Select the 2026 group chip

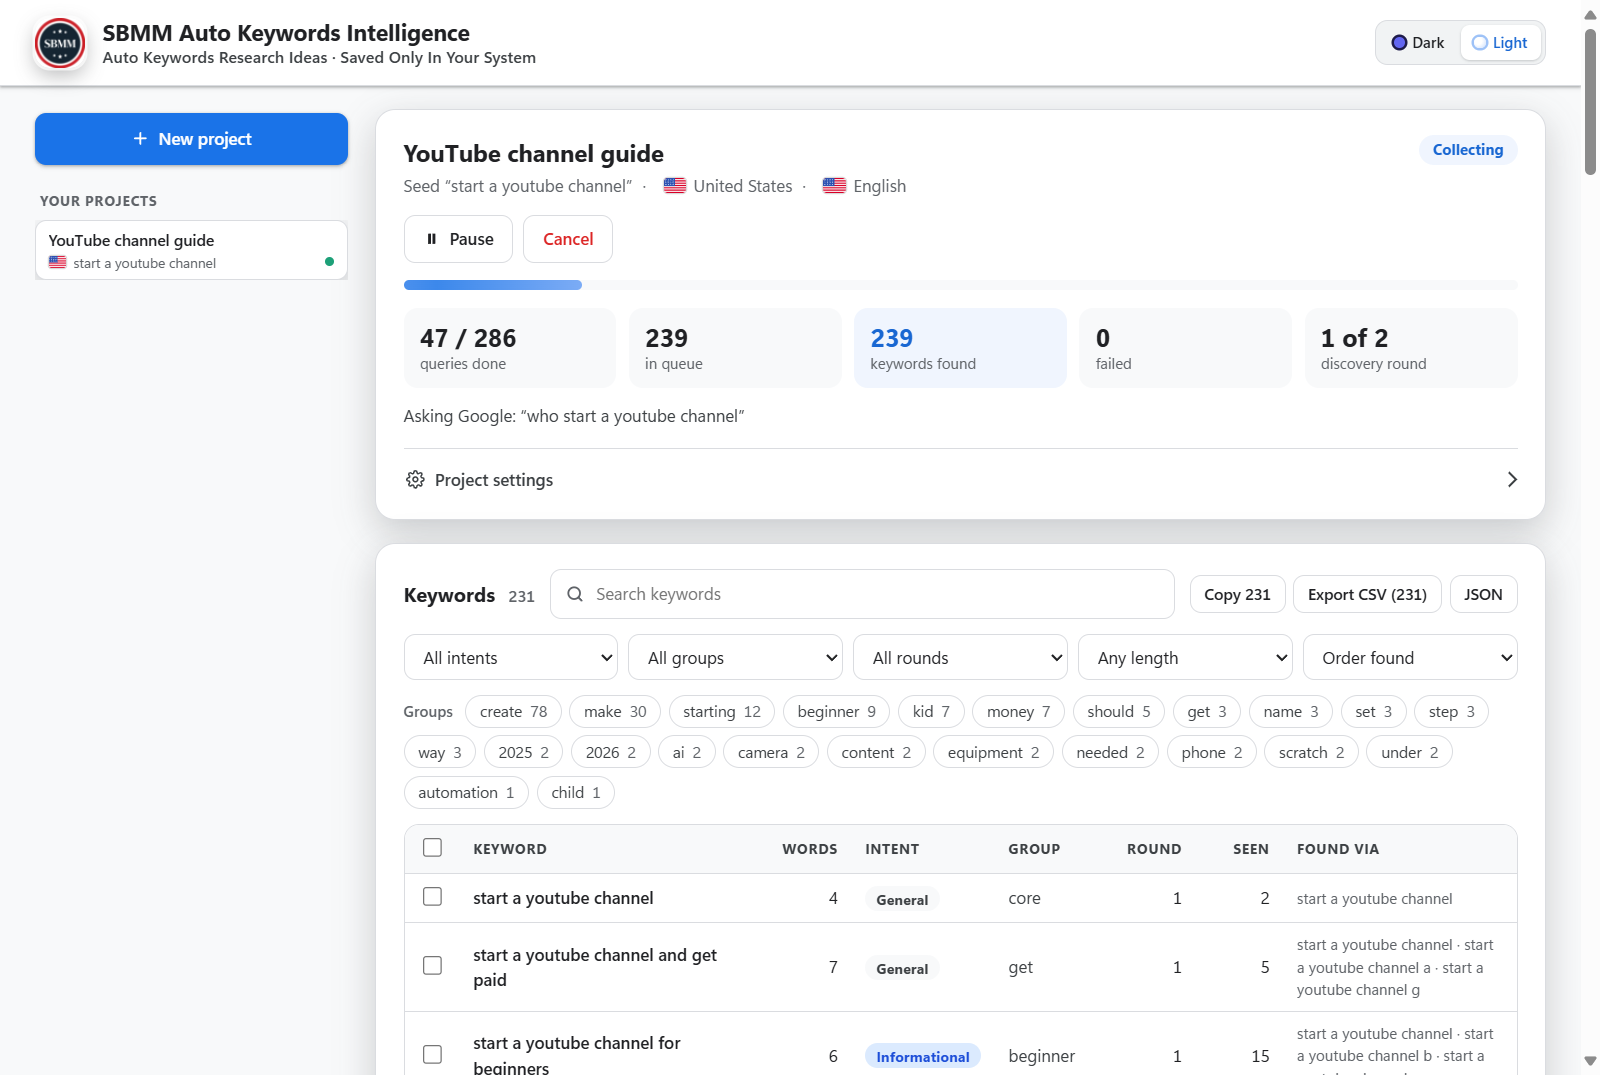click(611, 753)
